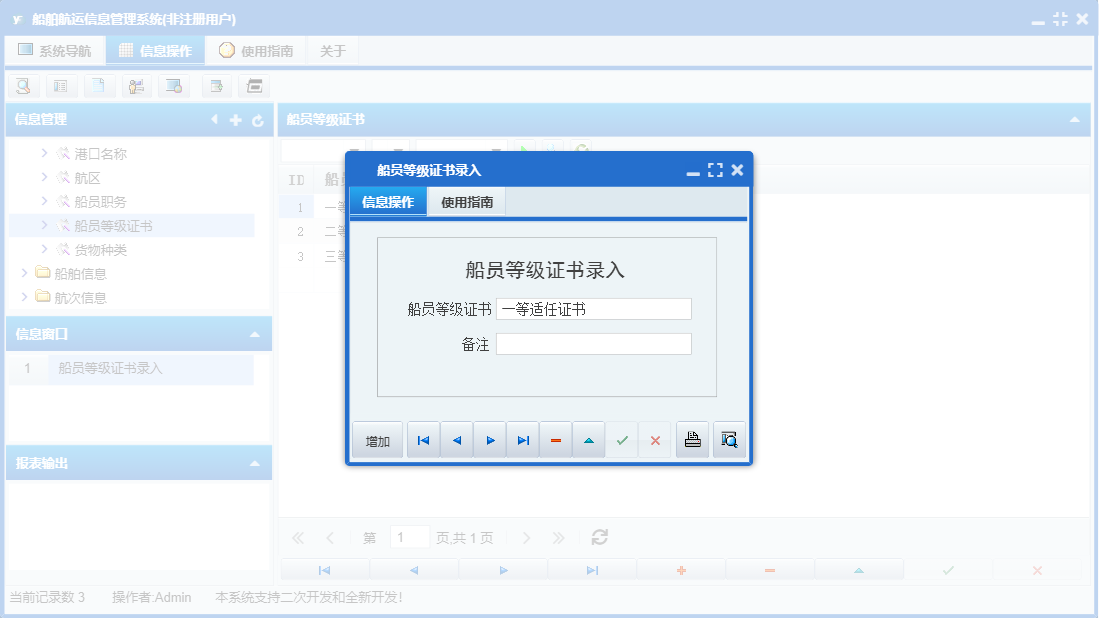Click the print icon in the dialog toolbar
Viewport: 1099px width, 618px height.
pyautogui.click(x=692, y=439)
